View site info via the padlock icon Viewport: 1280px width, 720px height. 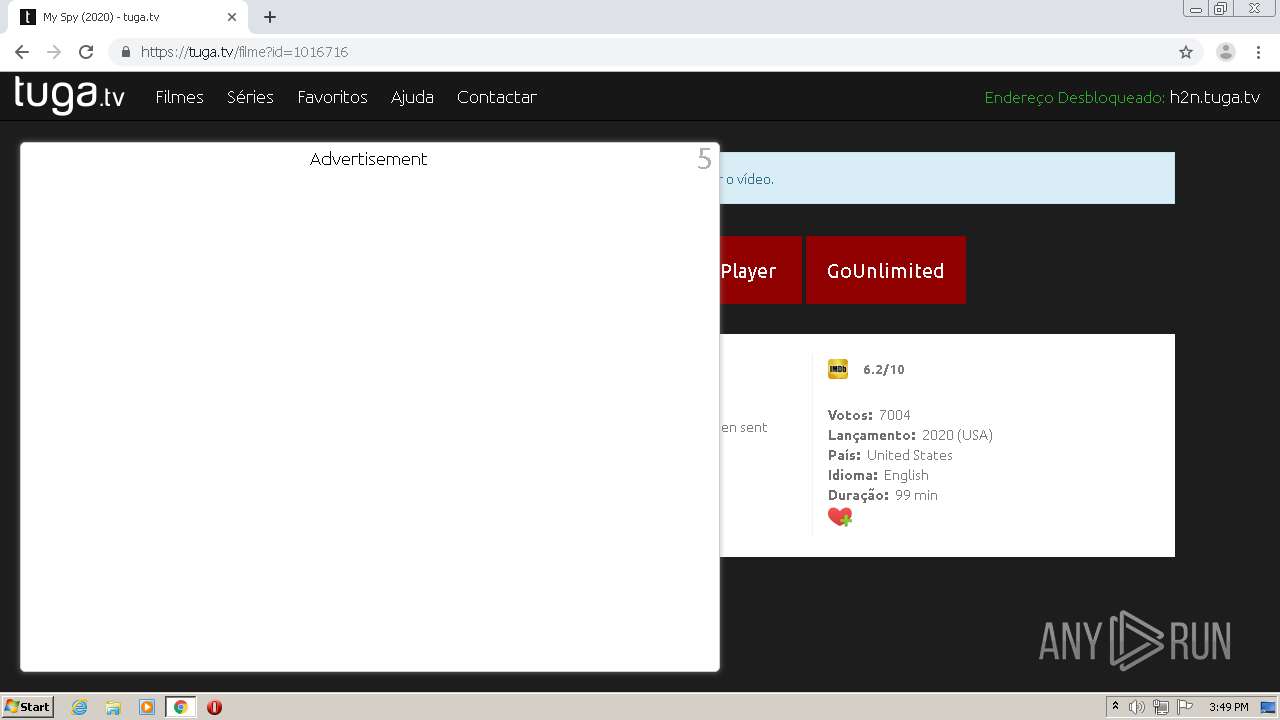(x=126, y=52)
